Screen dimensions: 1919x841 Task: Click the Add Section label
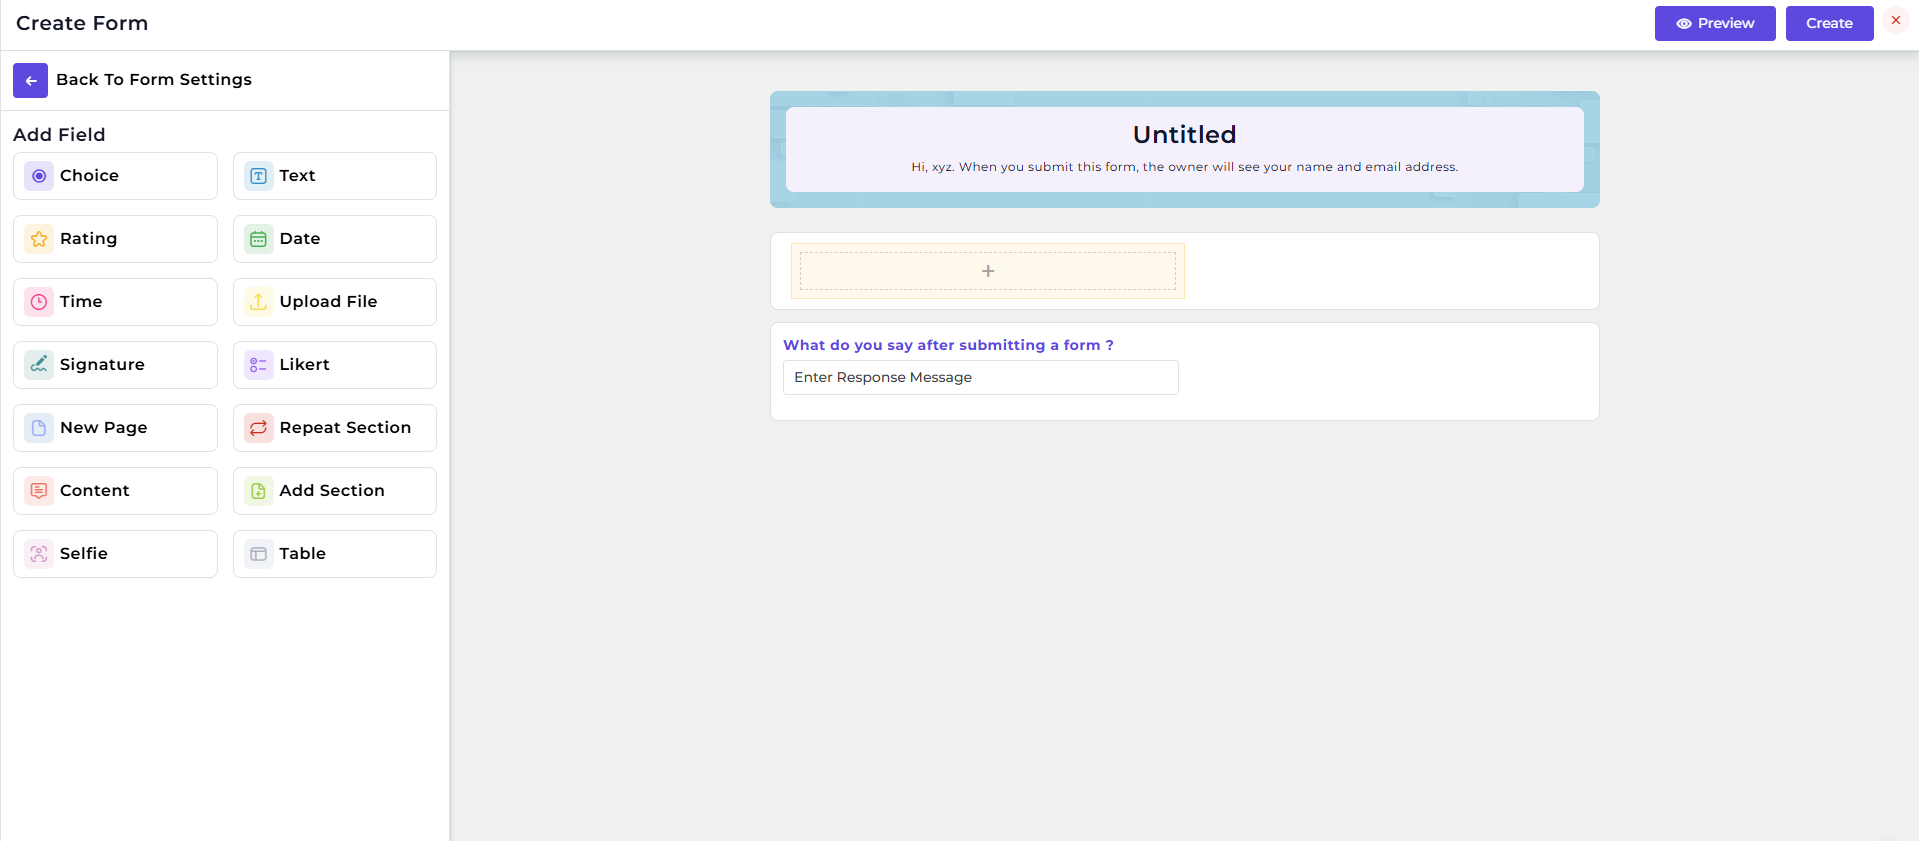[x=332, y=491]
